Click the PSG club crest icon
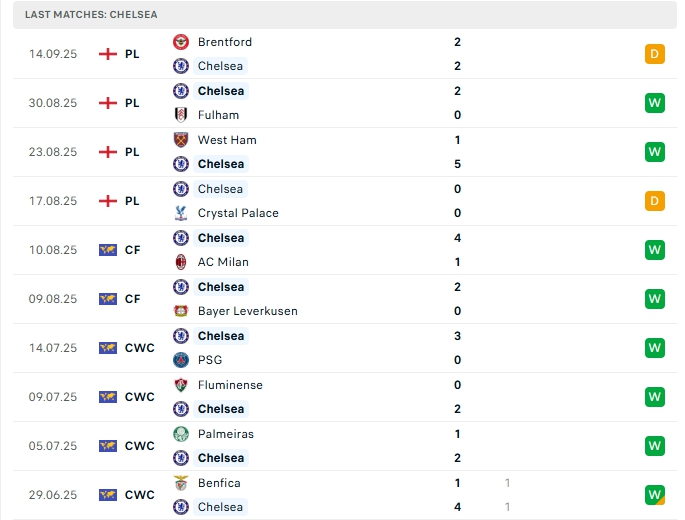Screen dimensions: 685x520 181,360
